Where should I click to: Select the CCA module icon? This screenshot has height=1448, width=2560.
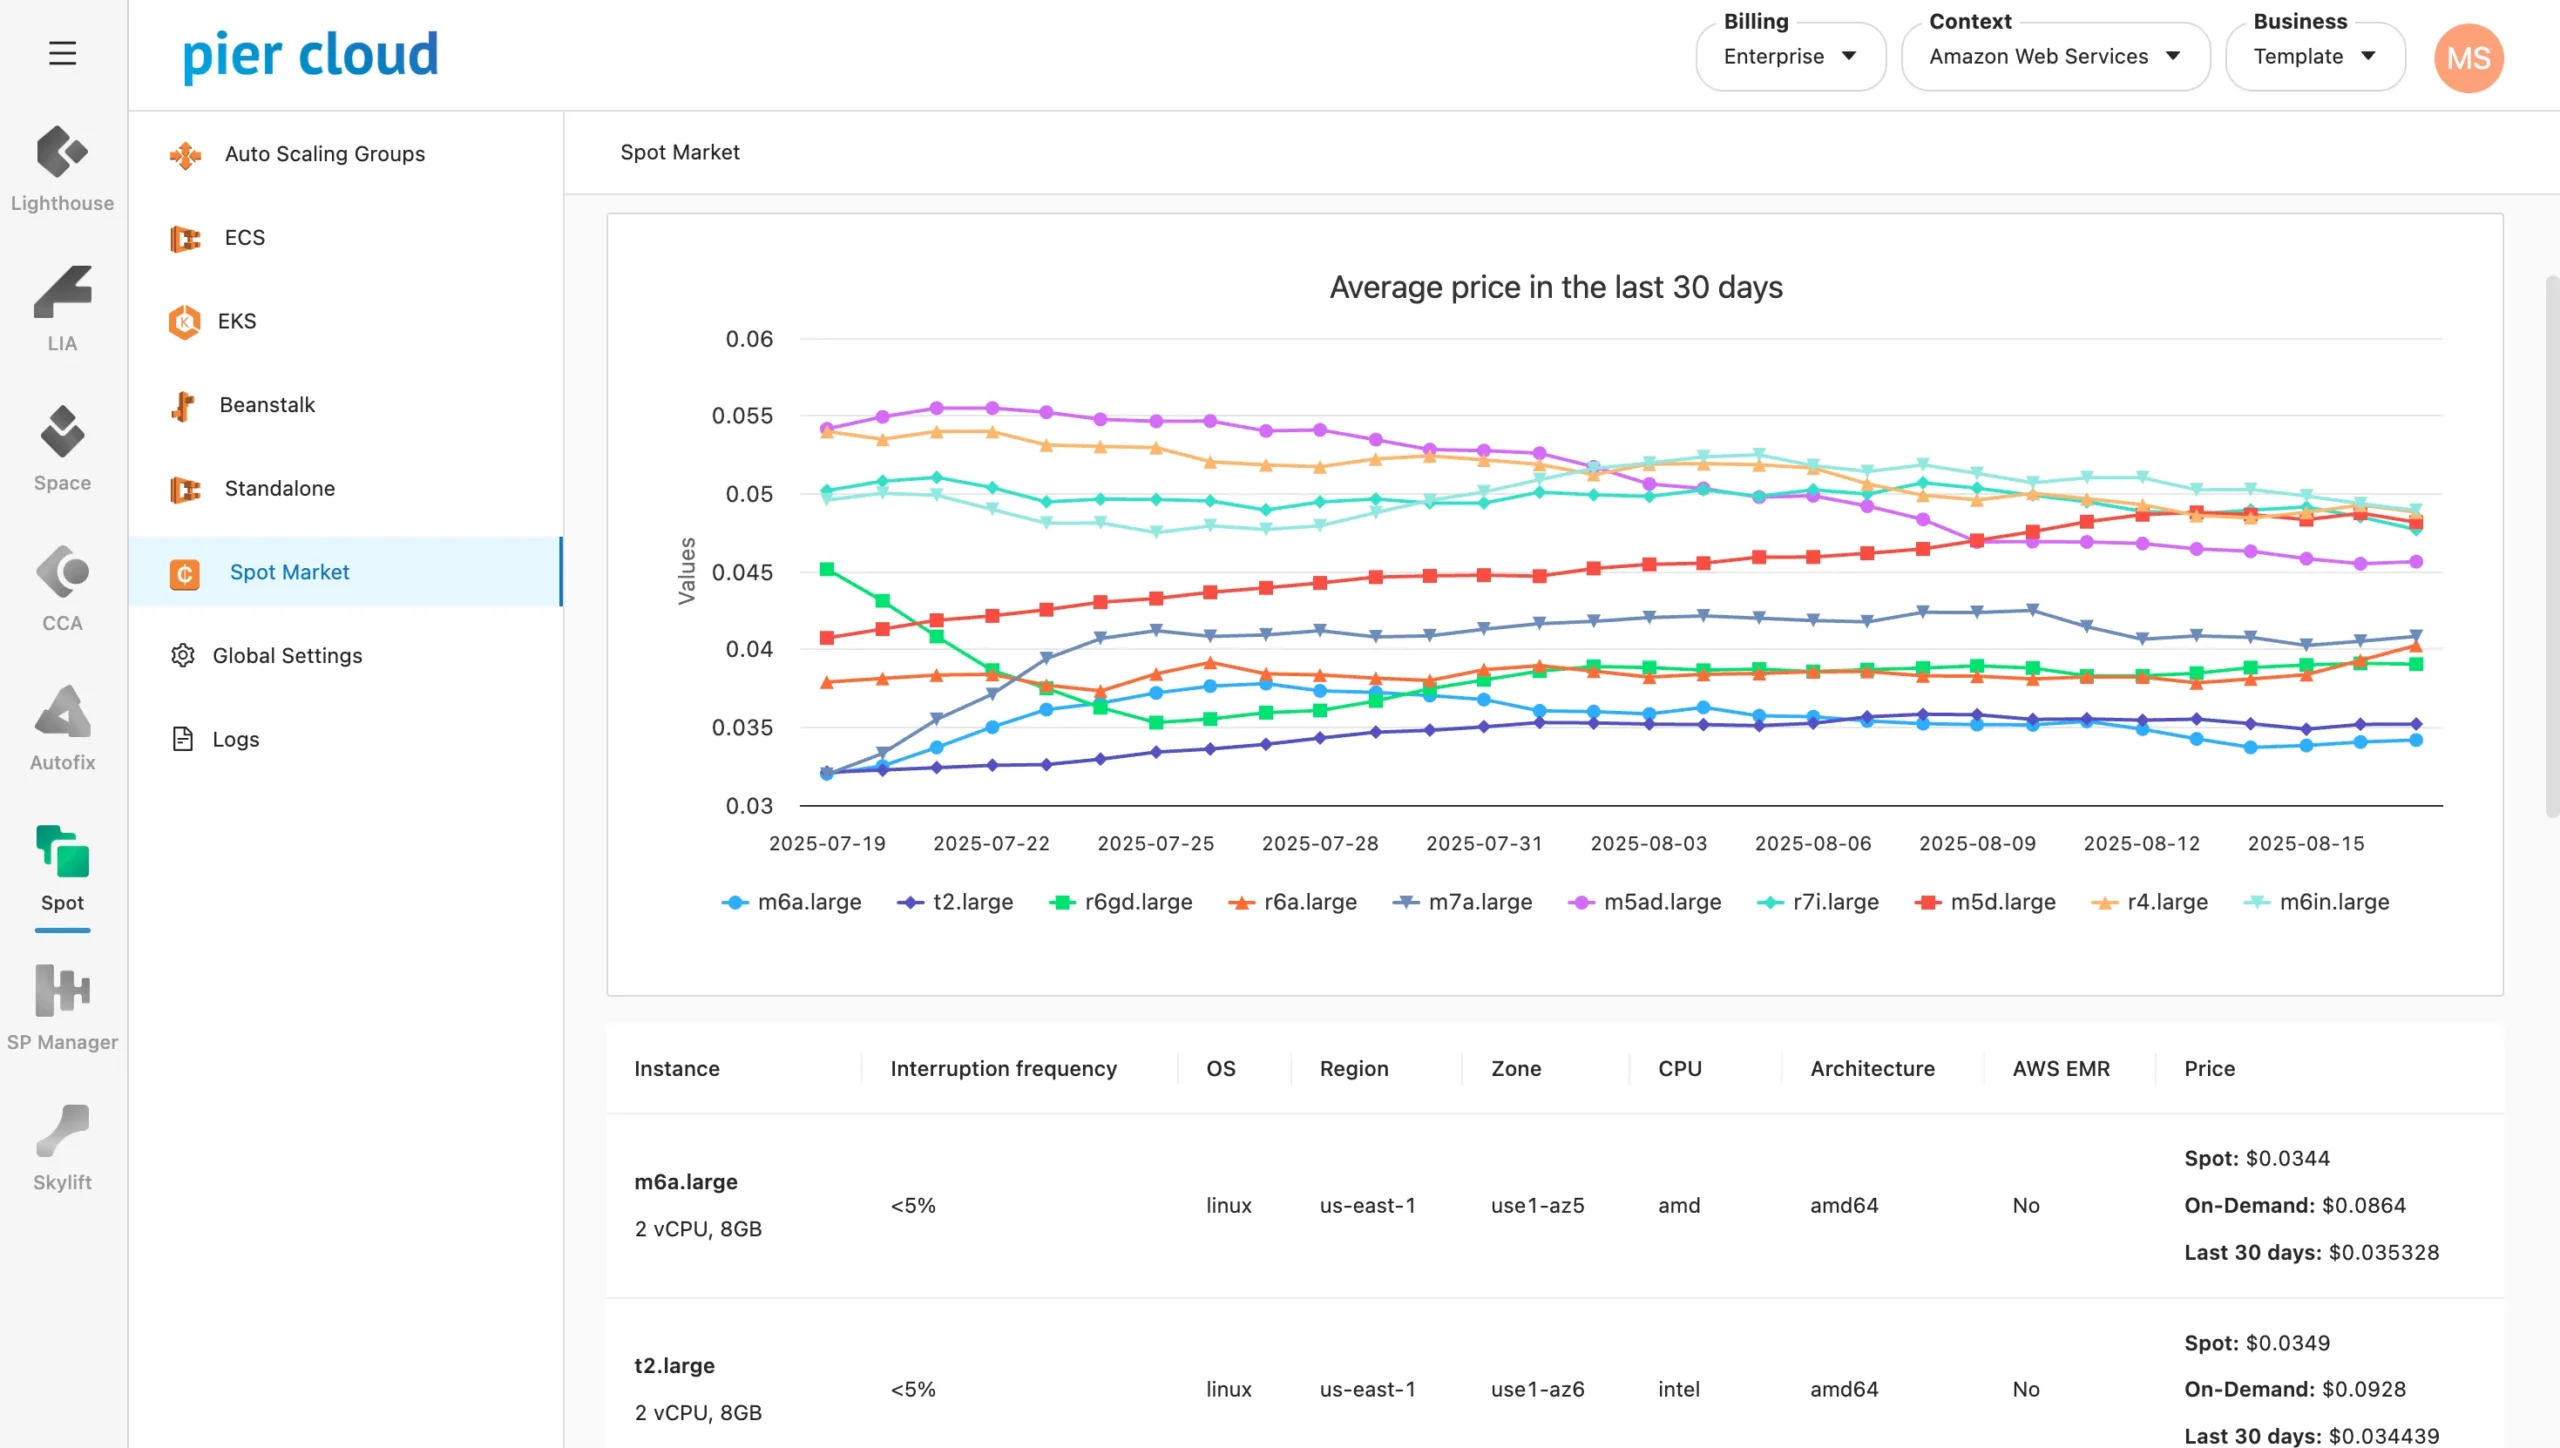coord(62,572)
